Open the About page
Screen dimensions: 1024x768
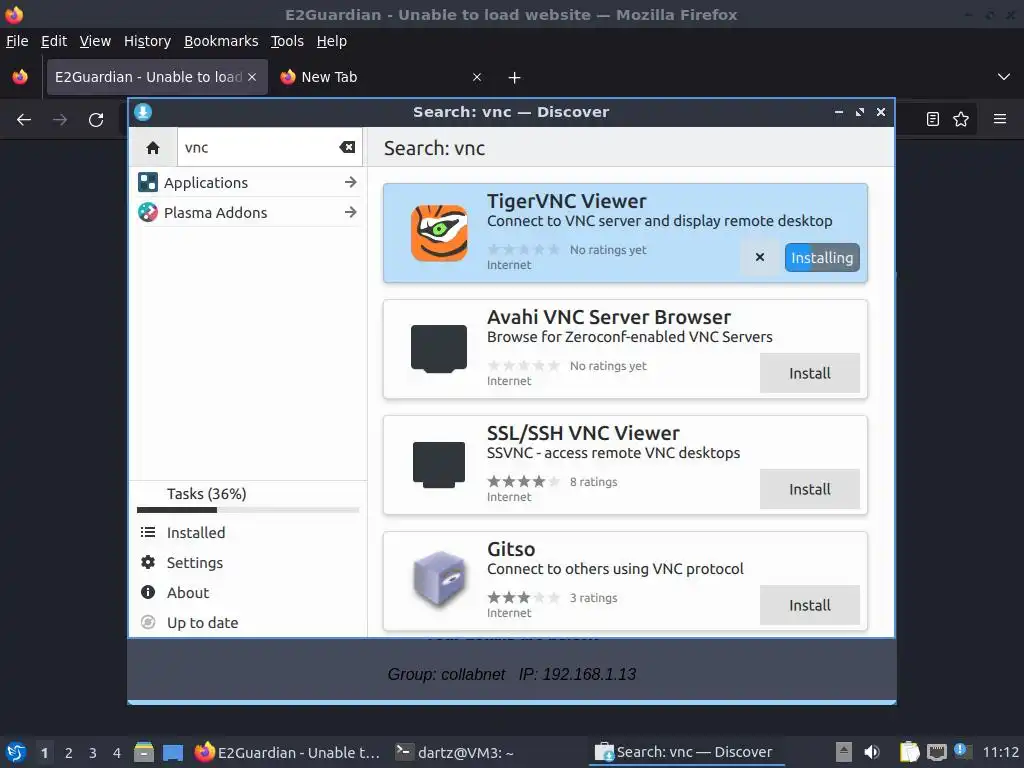[x=248, y=593]
